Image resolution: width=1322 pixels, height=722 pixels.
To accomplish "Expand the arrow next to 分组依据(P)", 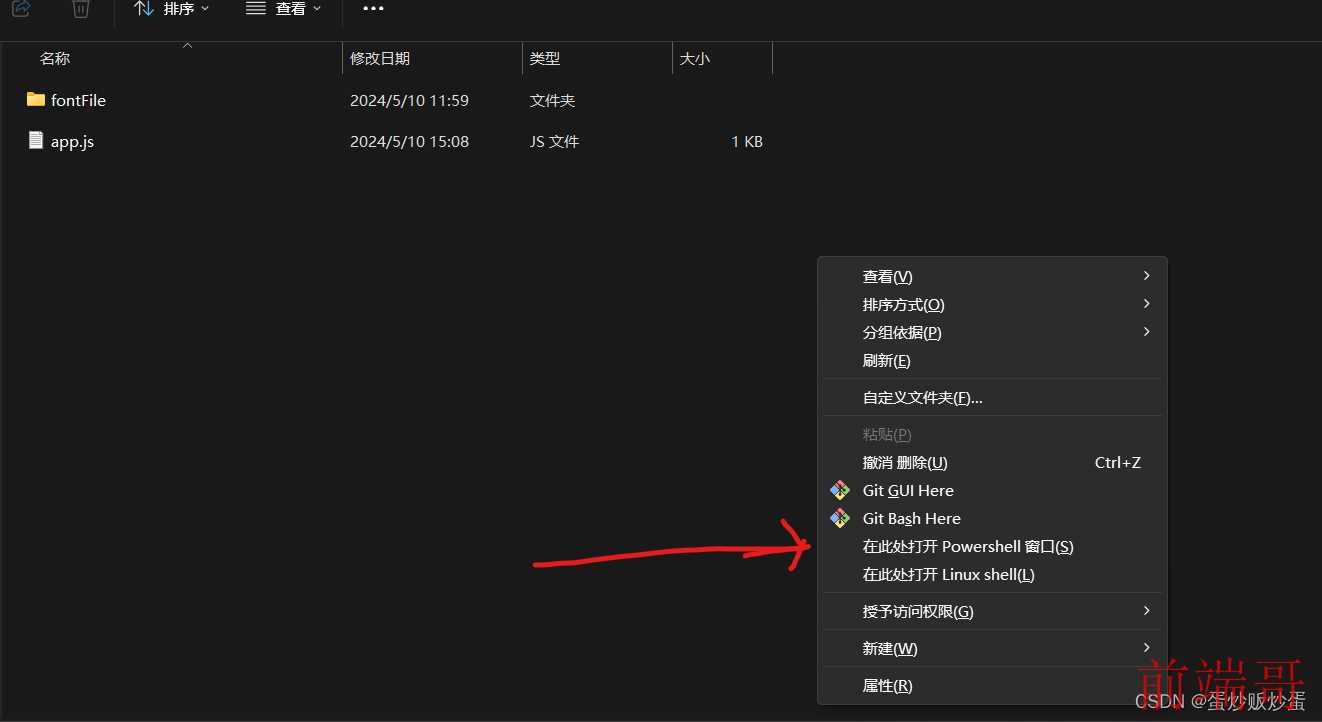I will (1146, 331).
